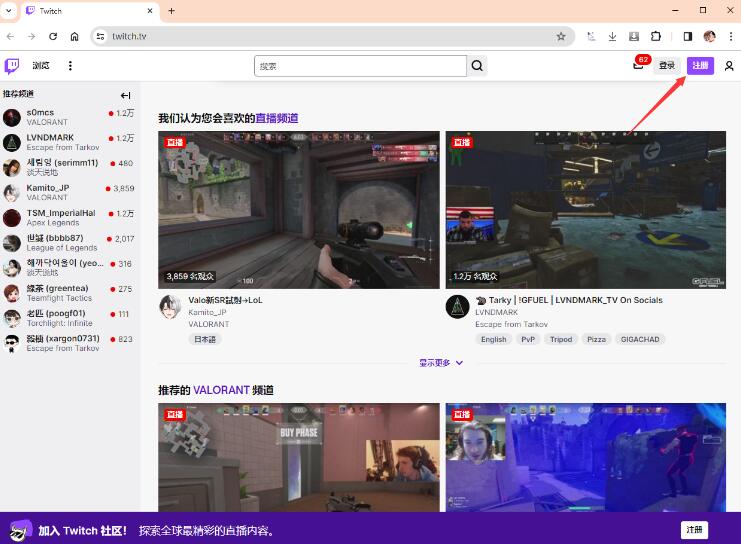This screenshot has width=741, height=544.
Task: Open the VALORANT link in the recommended heading
Action: [x=221, y=390]
